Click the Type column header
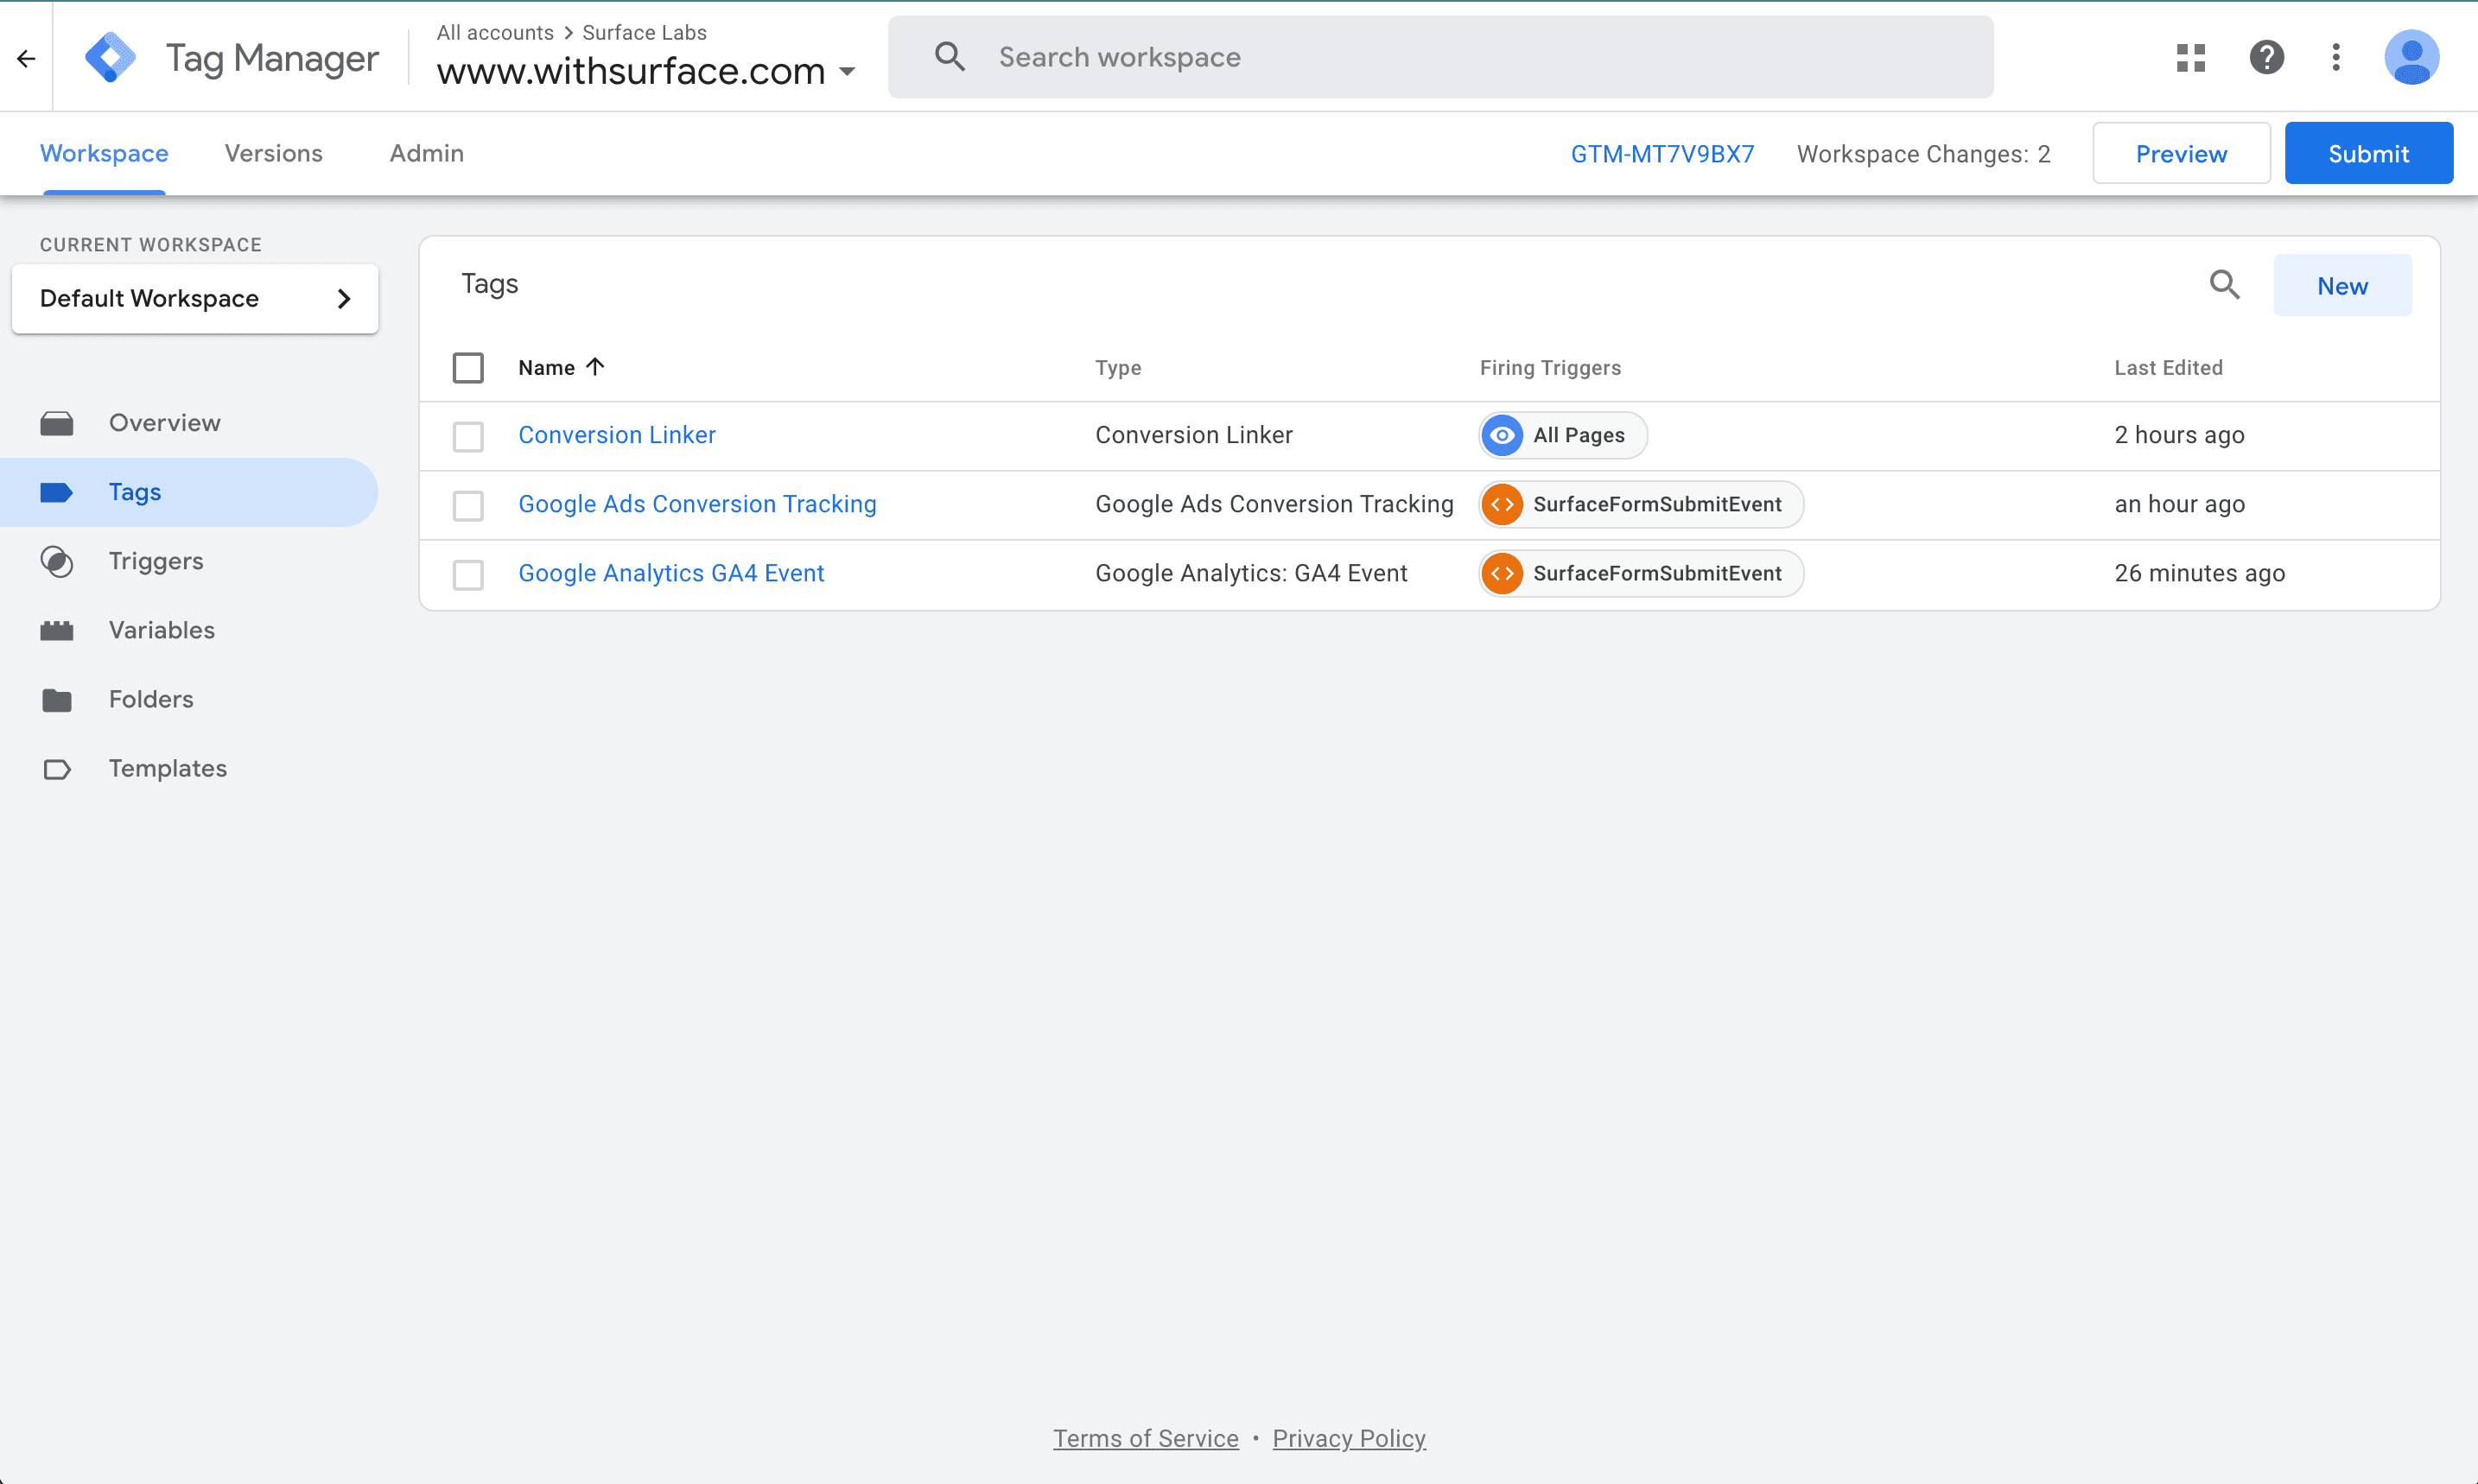The image size is (2478, 1484). click(1118, 368)
